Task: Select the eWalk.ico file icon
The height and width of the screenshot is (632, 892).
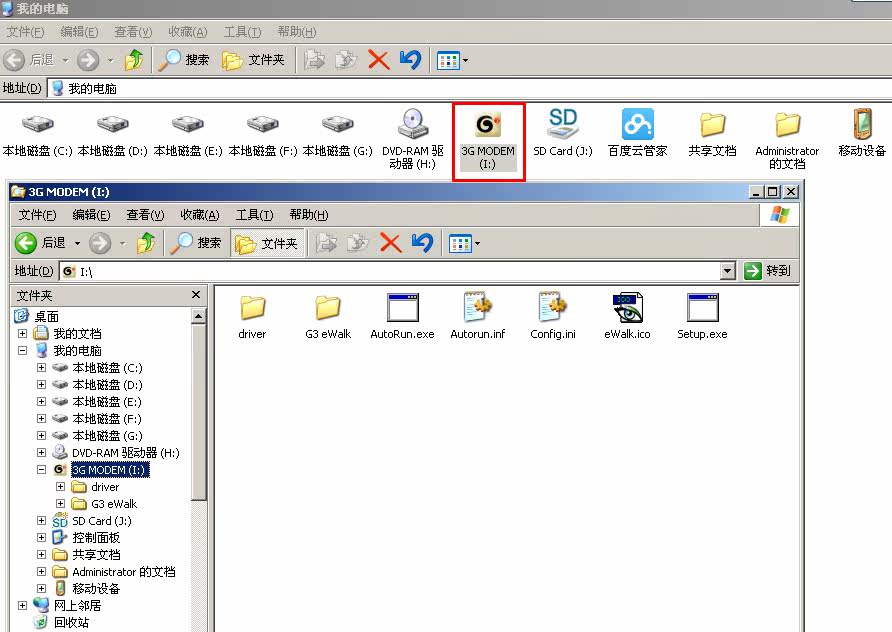Action: (x=627, y=309)
